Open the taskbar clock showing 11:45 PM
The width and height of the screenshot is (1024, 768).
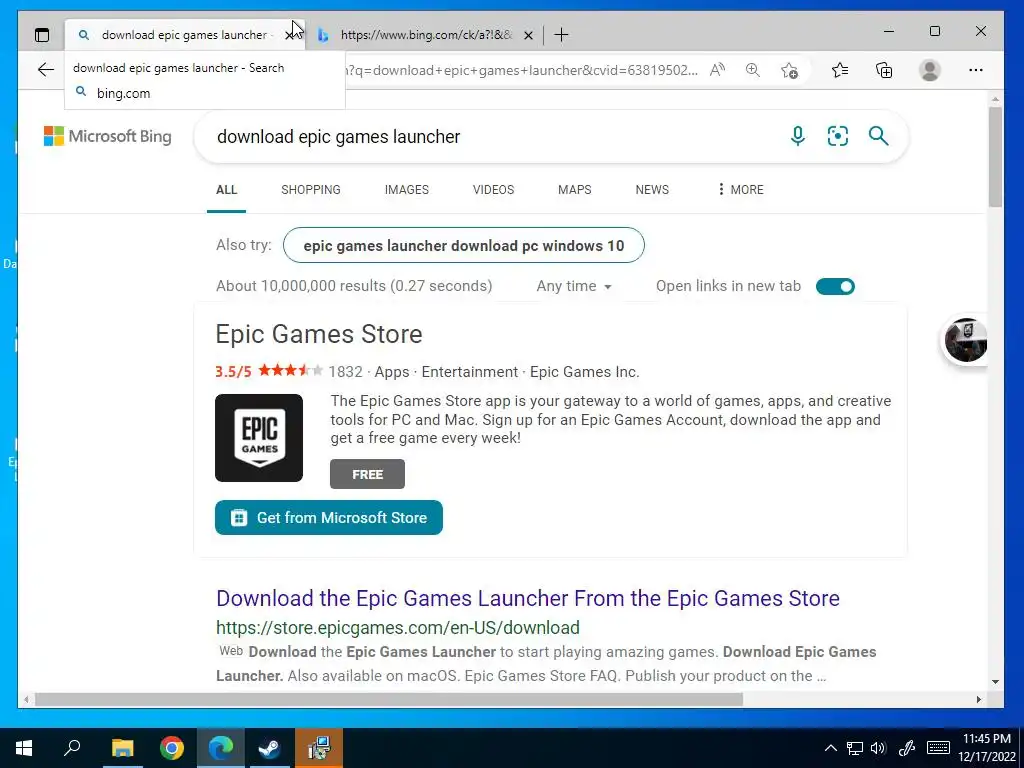coord(986,748)
